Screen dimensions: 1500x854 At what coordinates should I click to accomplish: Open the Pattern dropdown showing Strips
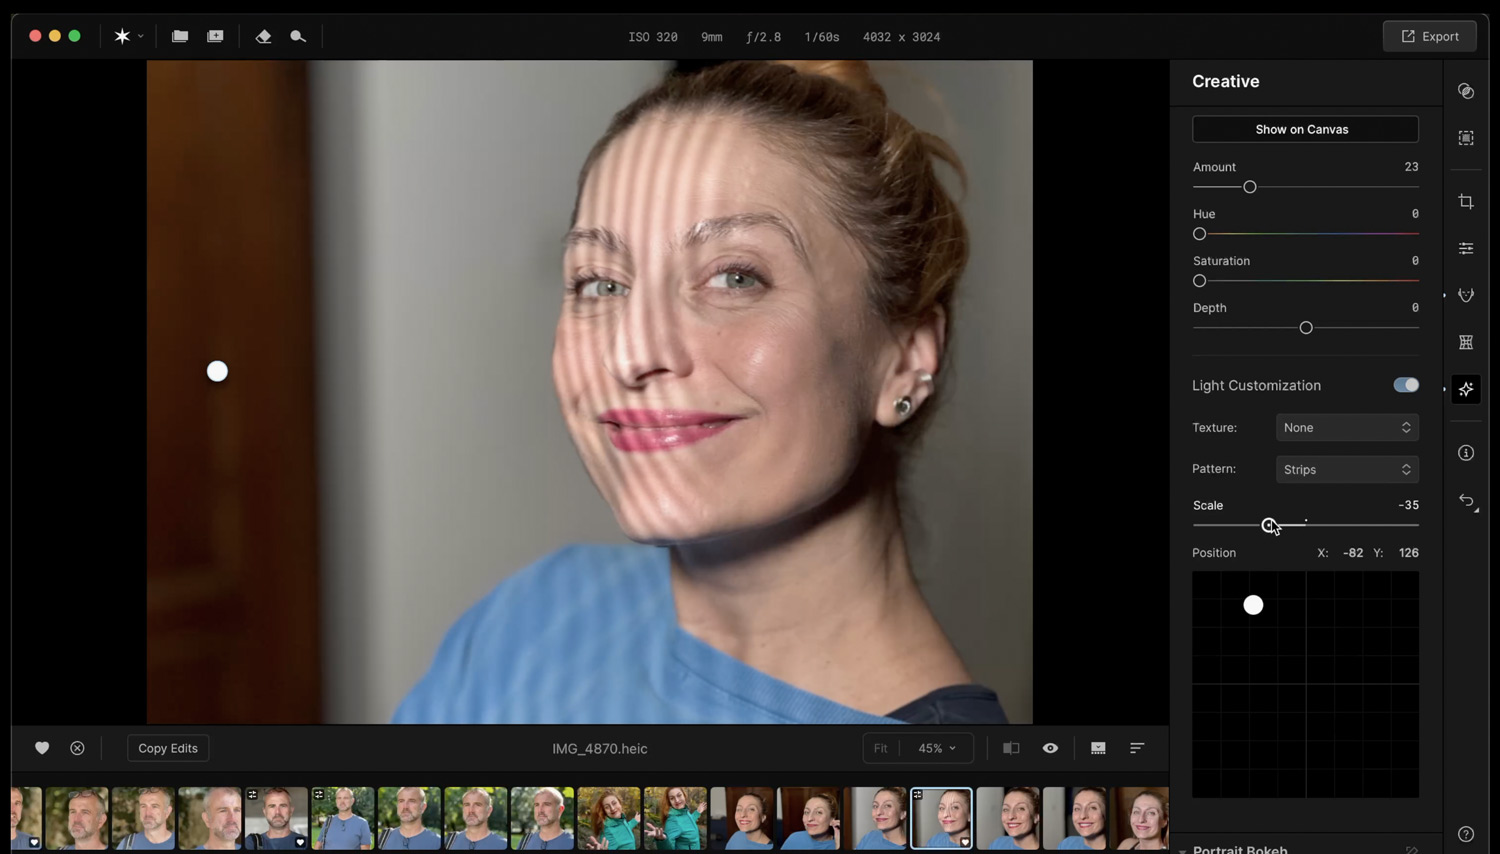coord(1346,470)
